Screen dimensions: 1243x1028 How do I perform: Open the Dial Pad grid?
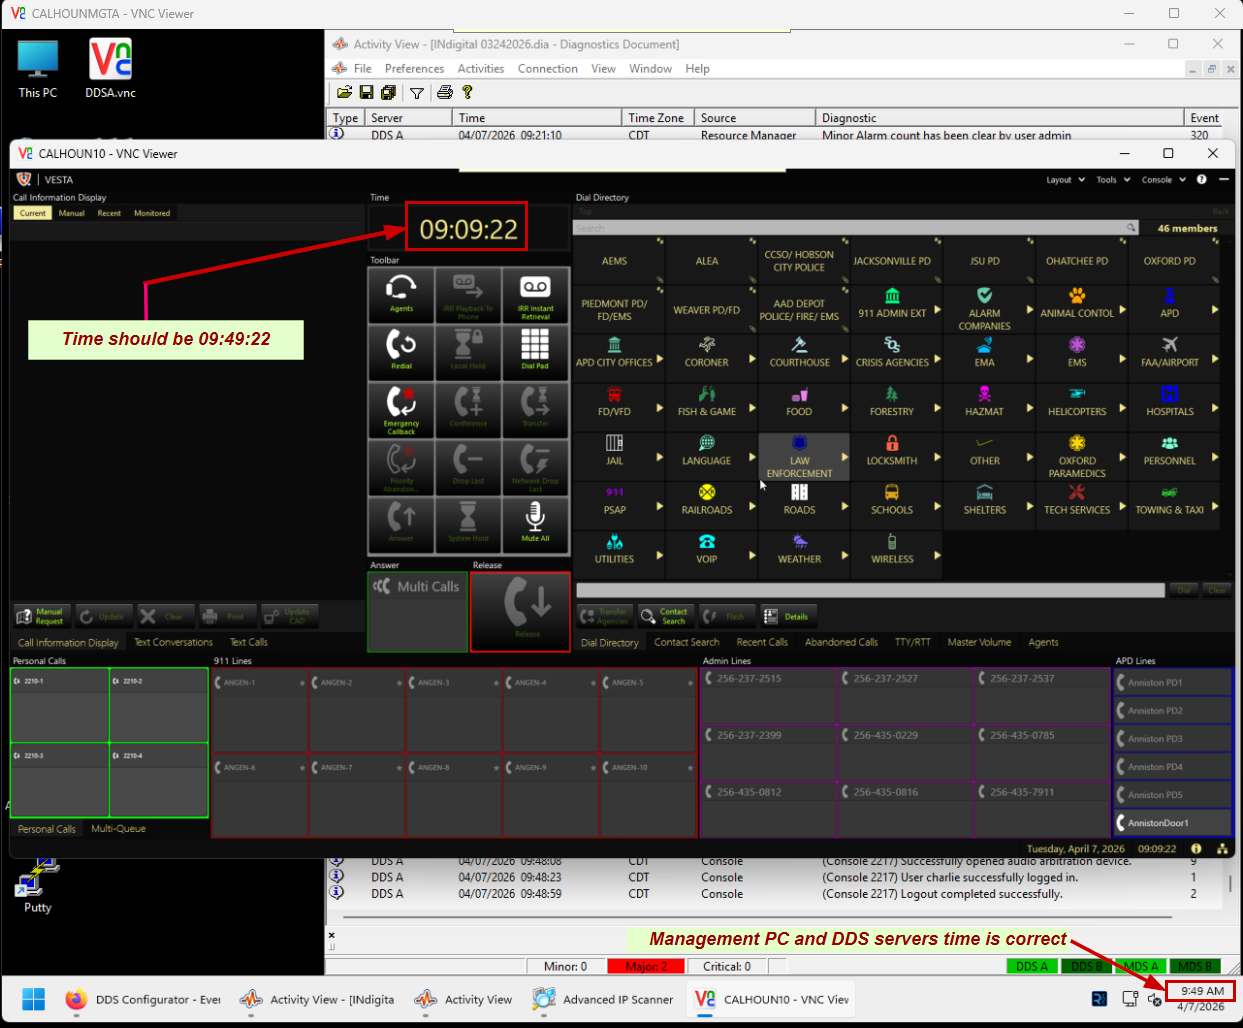[x=535, y=352]
